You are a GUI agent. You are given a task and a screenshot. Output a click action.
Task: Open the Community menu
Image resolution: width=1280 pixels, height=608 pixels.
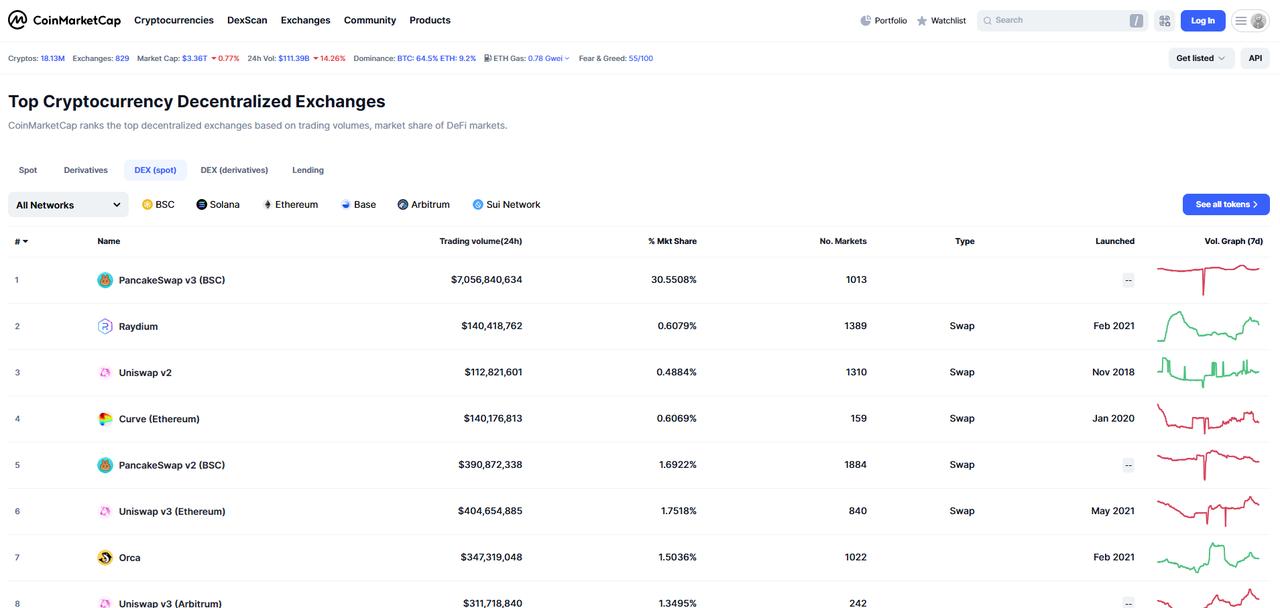pos(370,20)
